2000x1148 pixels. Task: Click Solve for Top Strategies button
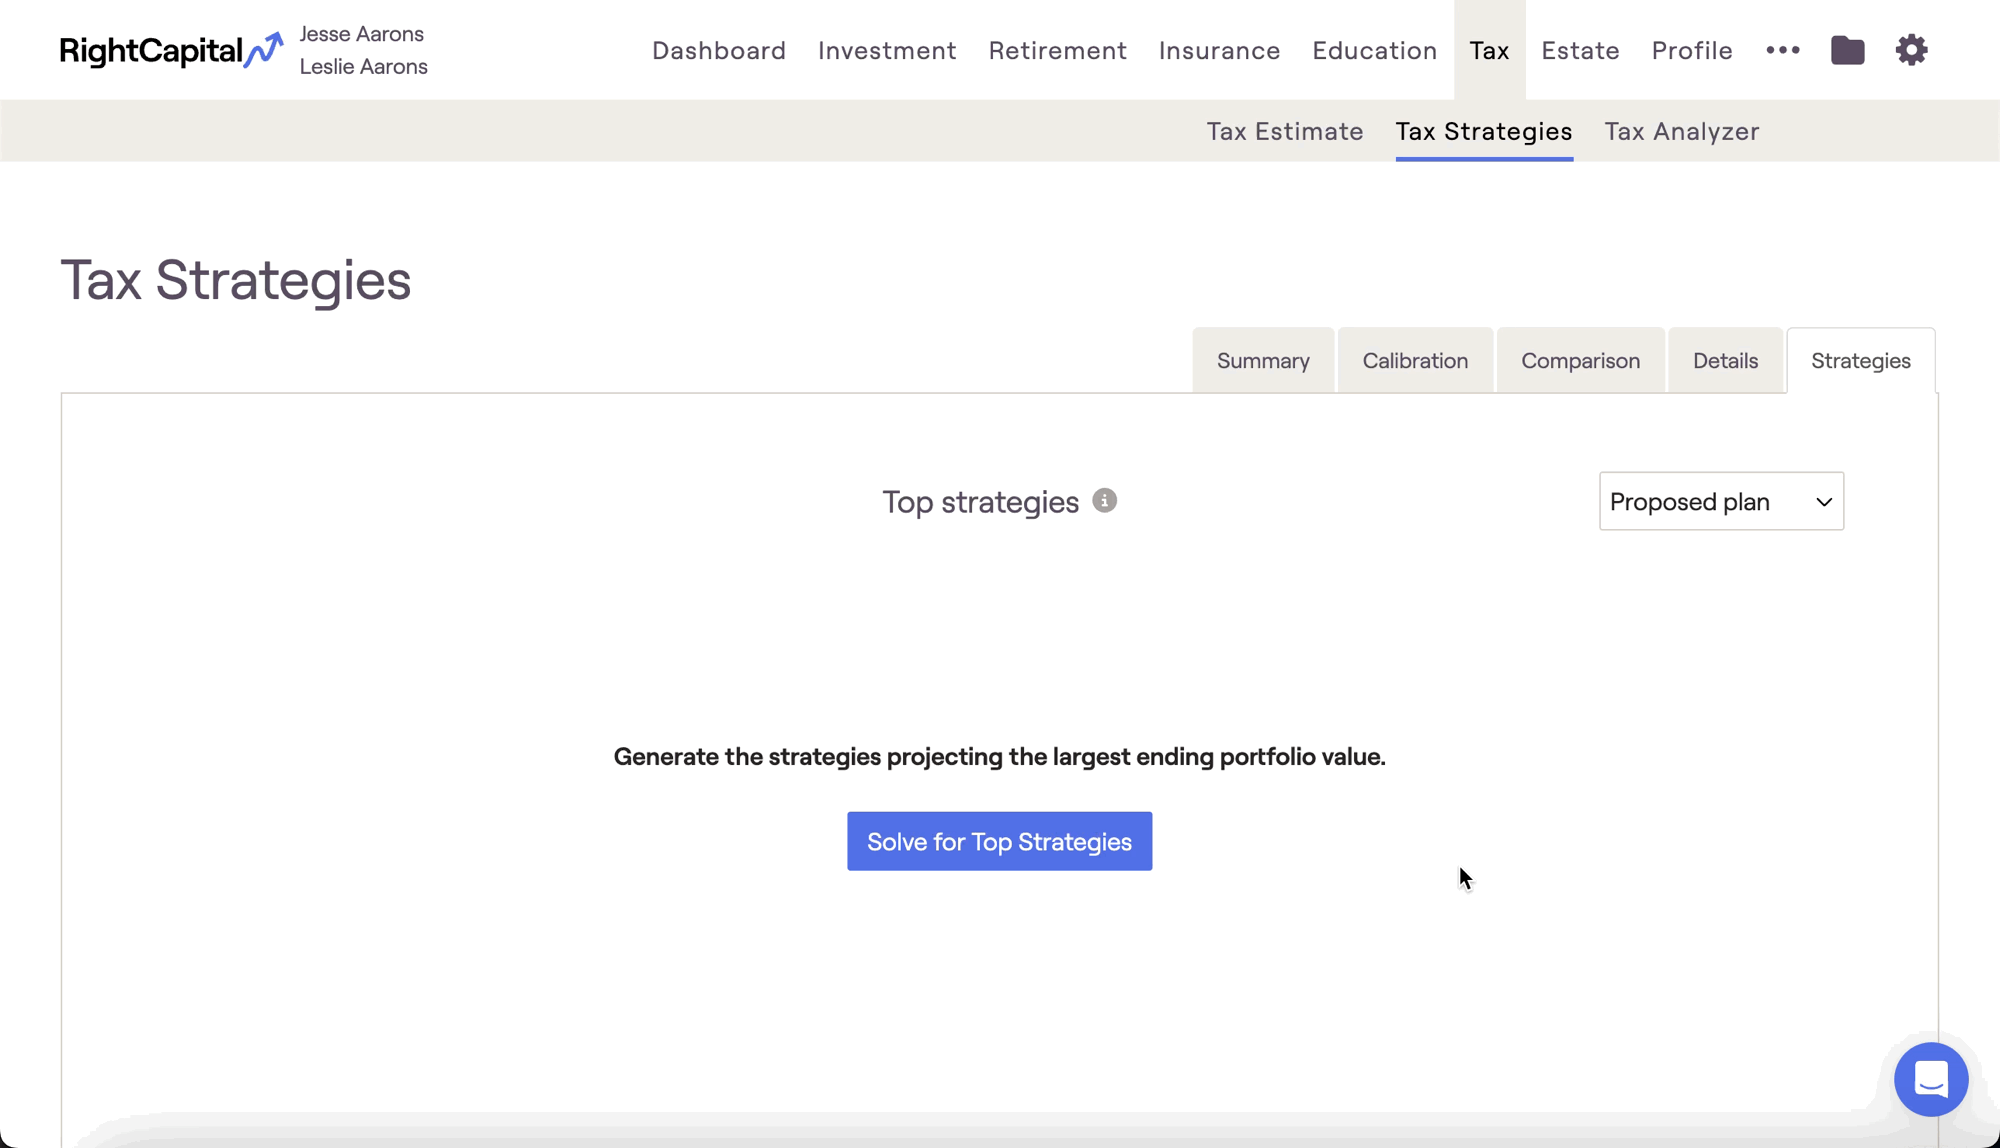[999, 841]
